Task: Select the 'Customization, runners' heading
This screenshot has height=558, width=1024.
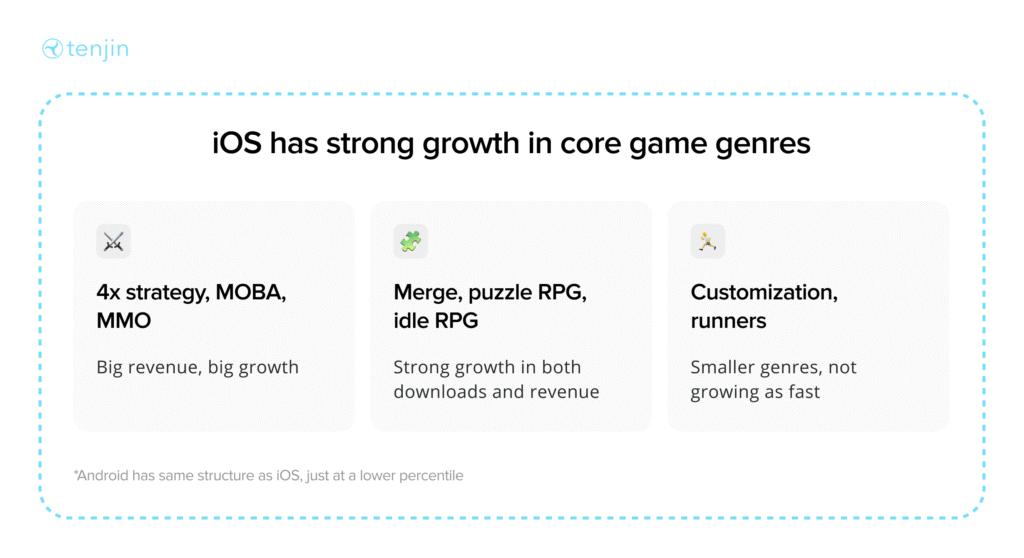Action: pyautogui.click(x=764, y=306)
